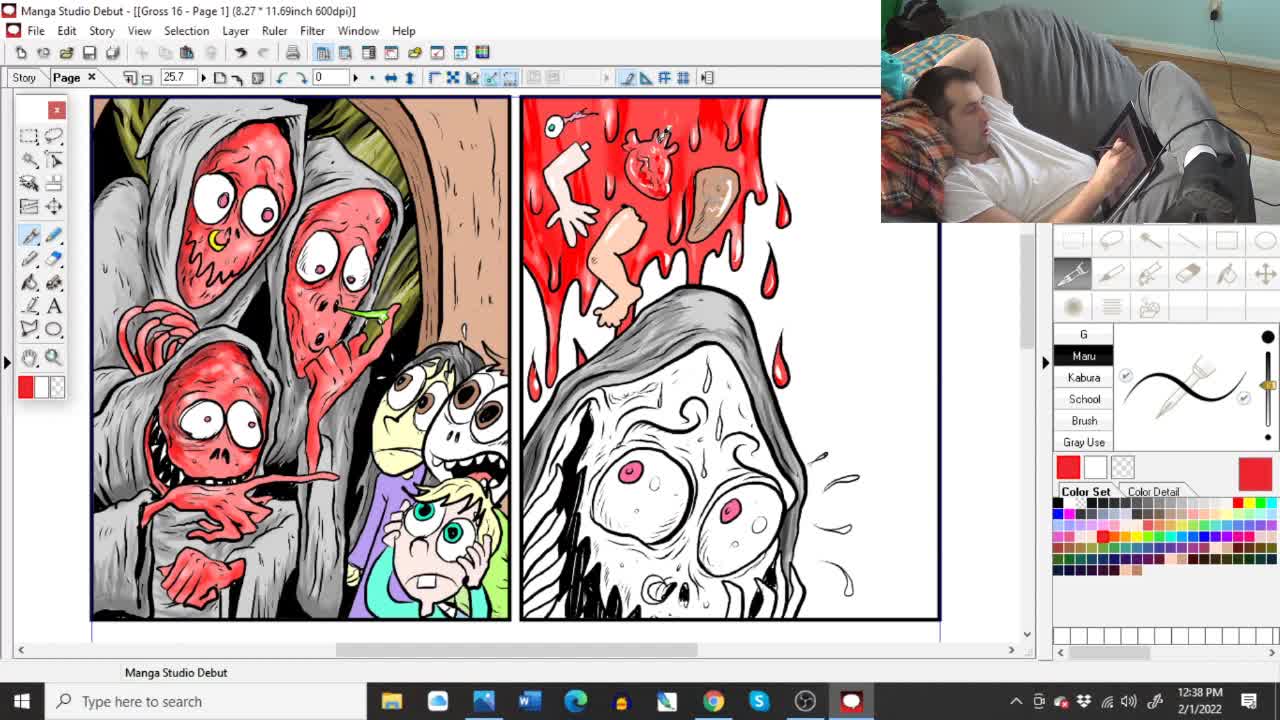The image size is (1280, 720).
Task: Close the Page tab
Action: 91,77
